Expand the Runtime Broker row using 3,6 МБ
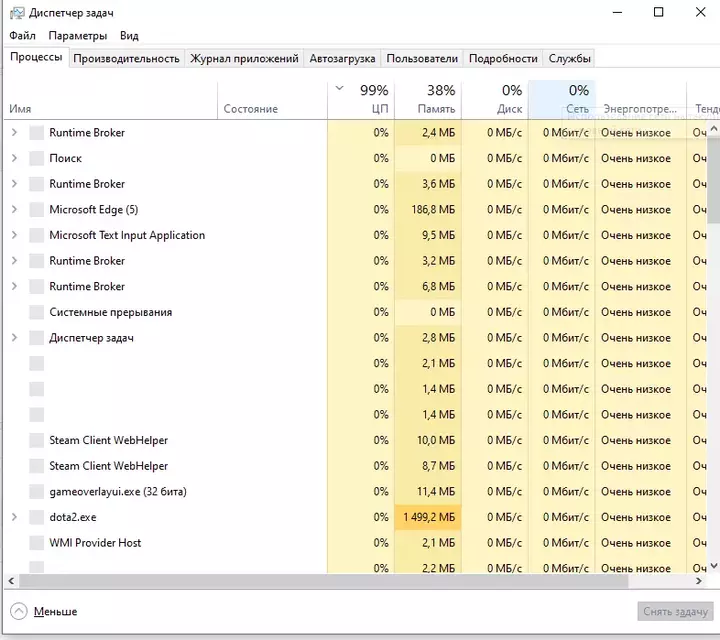 click(14, 184)
